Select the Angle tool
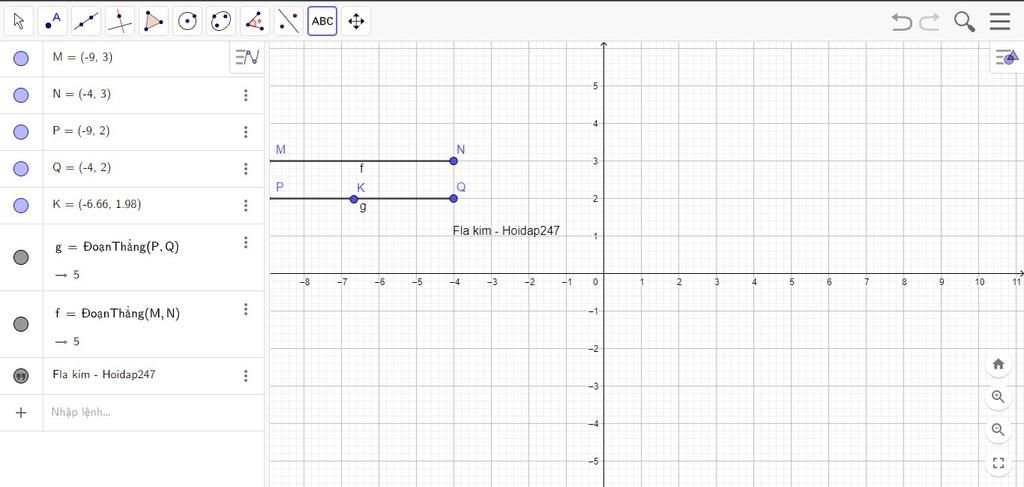 255,22
